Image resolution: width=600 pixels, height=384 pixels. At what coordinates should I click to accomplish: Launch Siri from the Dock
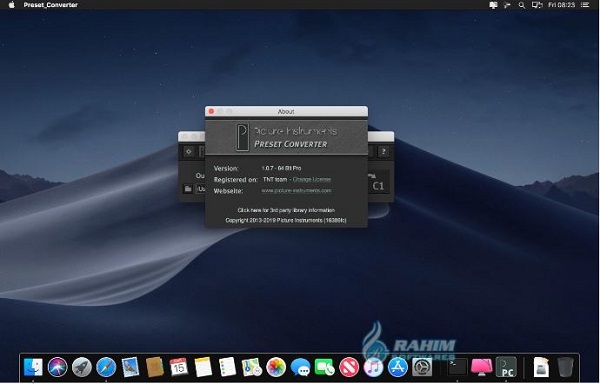[58, 367]
